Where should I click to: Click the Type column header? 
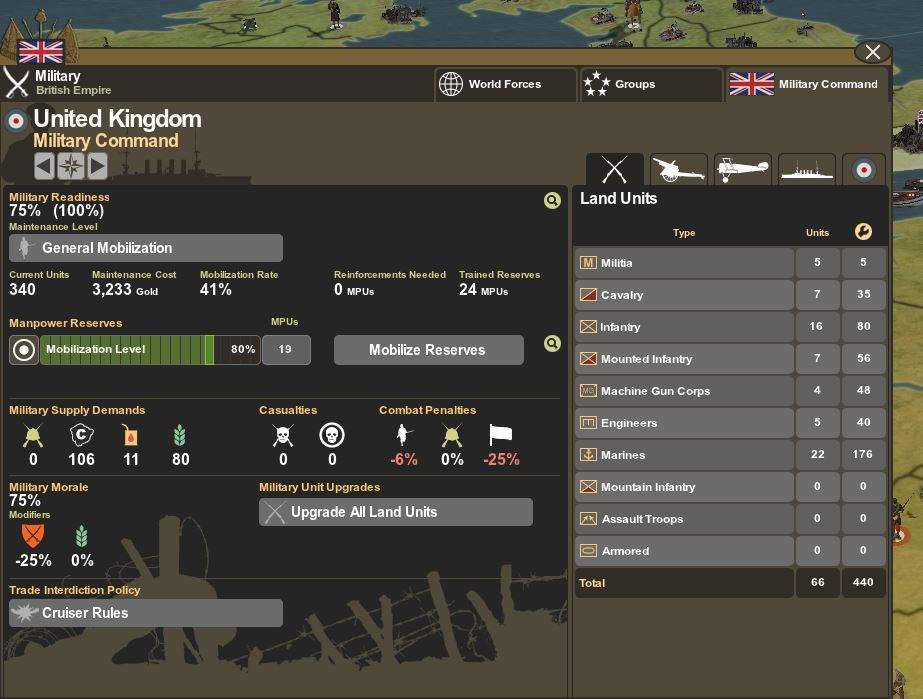point(684,233)
